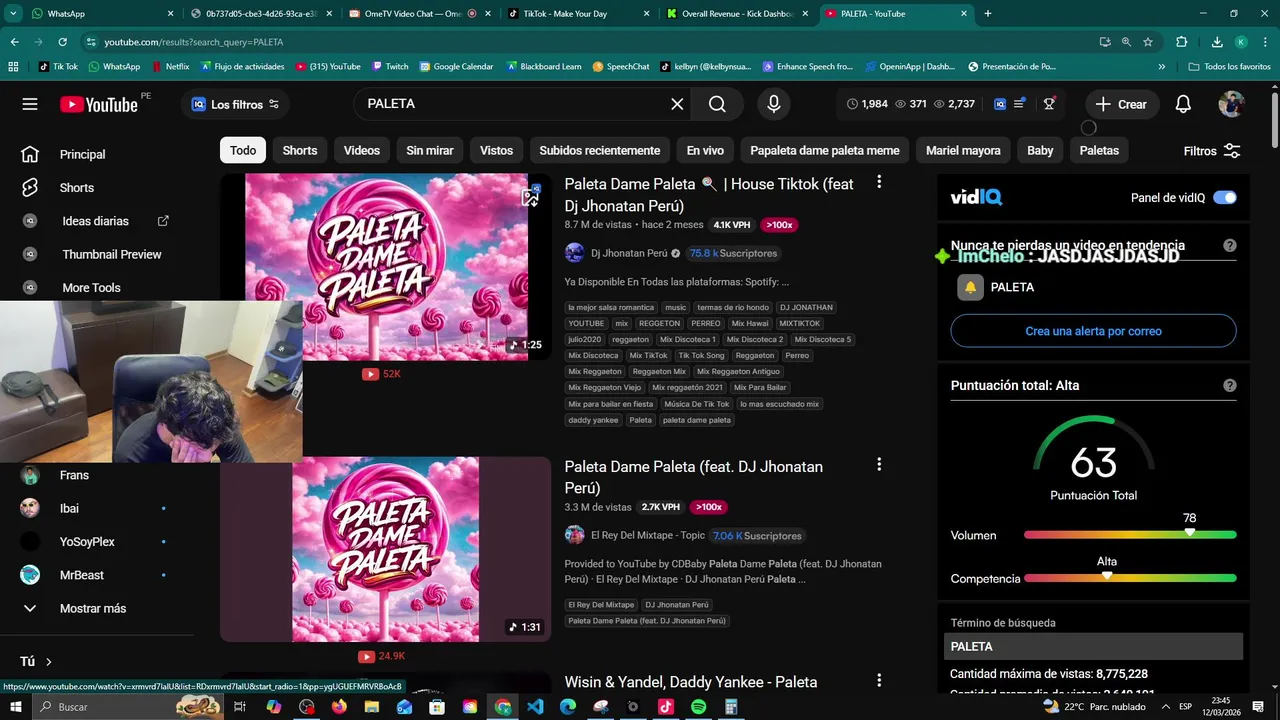The image size is (1280, 720).
Task: Toggle the Panel de vidIQ switch
Action: coord(1225,197)
